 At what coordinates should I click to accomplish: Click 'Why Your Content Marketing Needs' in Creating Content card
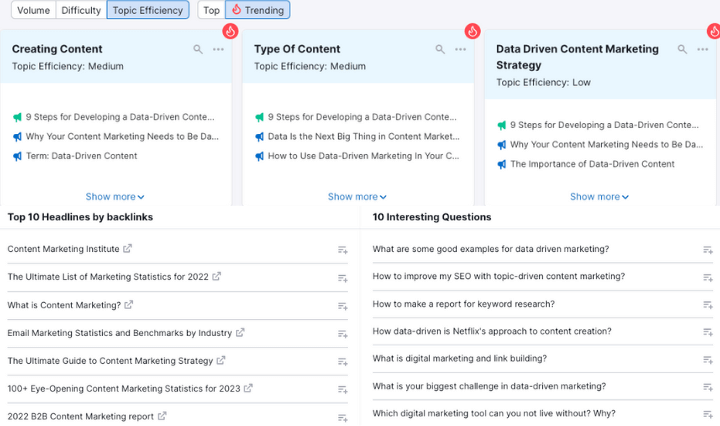click(x=122, y=136)
